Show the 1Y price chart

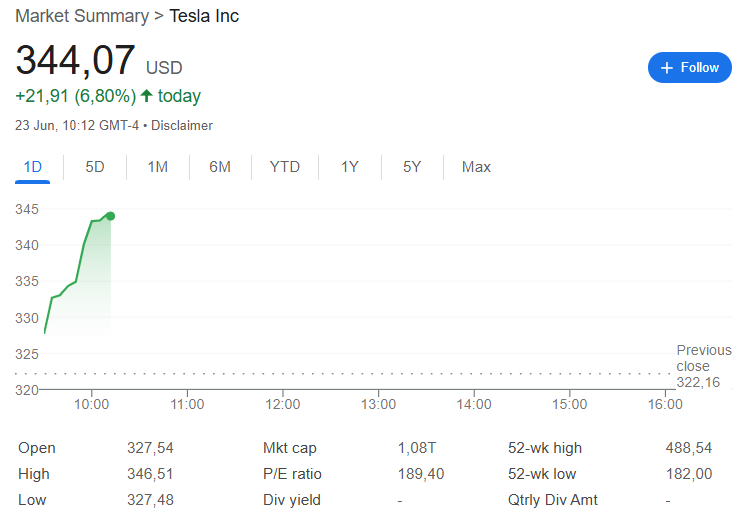(x=349, y=167)
